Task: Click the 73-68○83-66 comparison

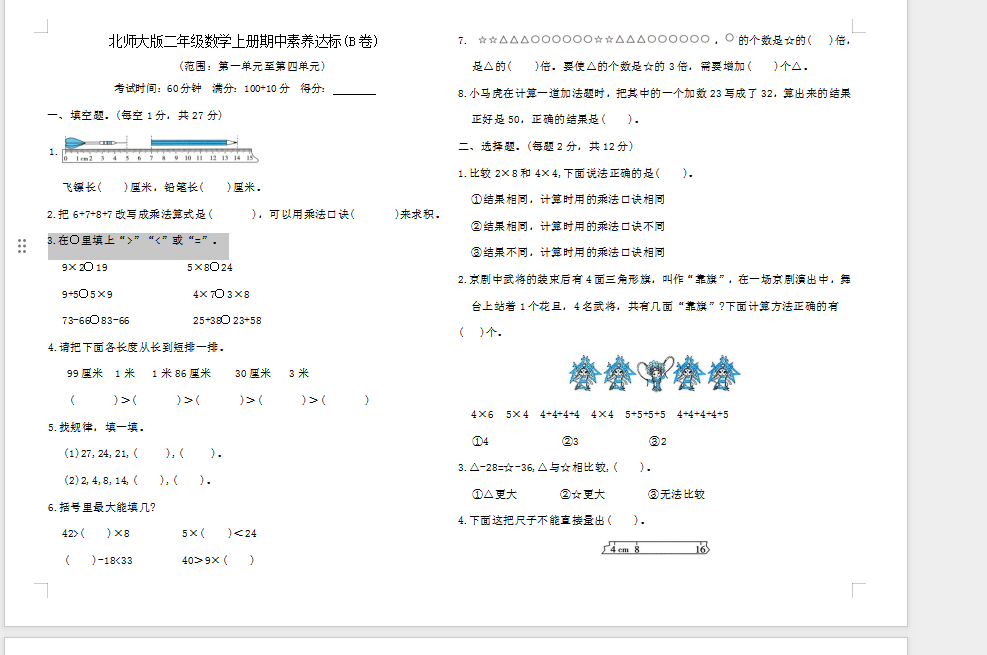Action: (96, 320)
